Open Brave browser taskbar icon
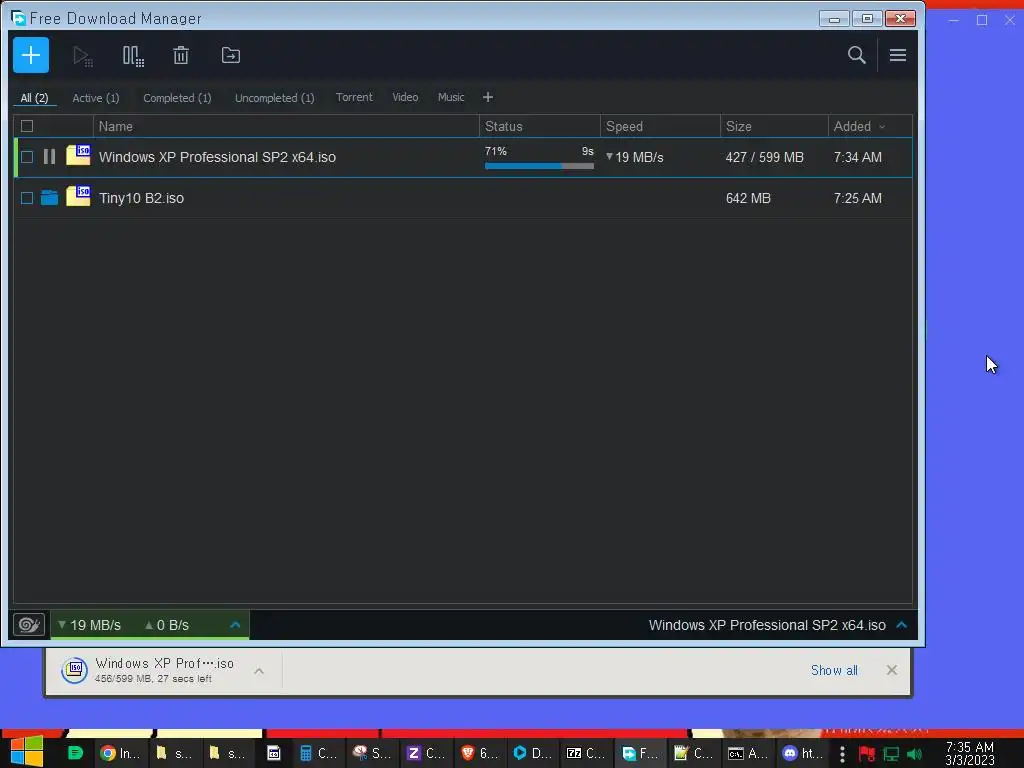 pos(480,753)
